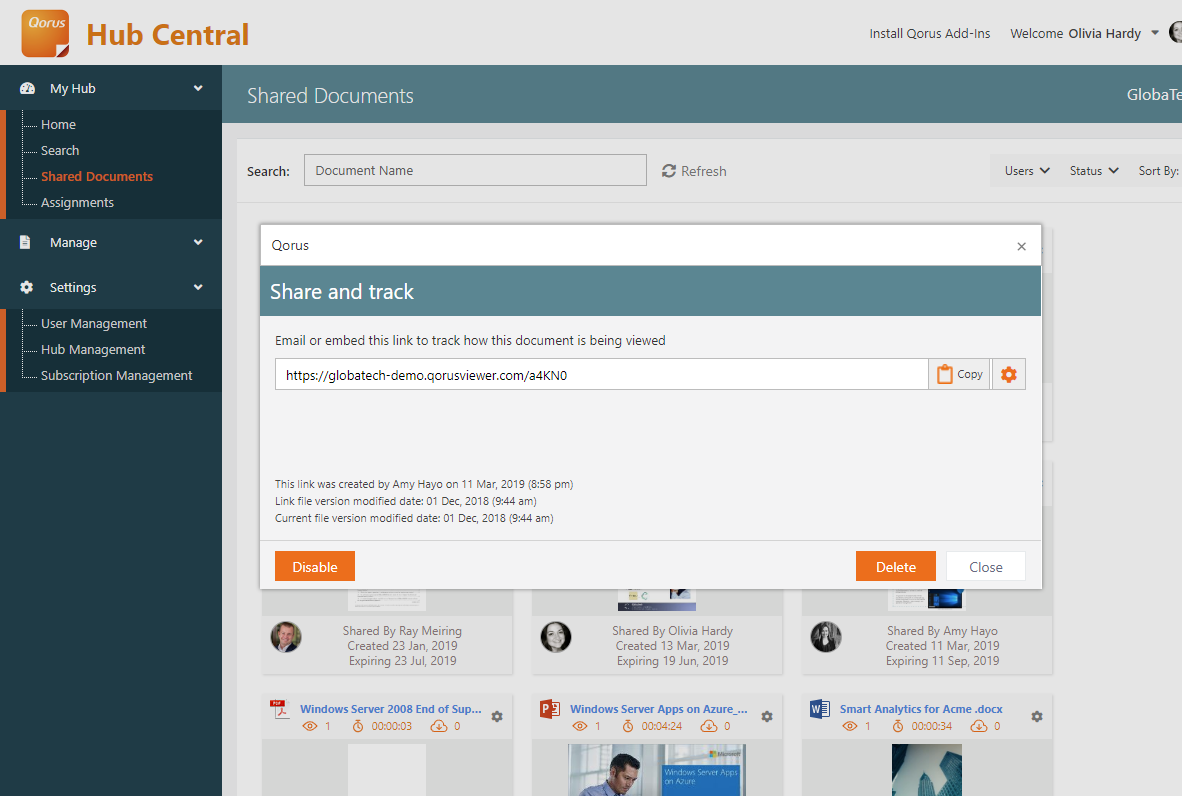Open Windows Server Apps on Azure document link
1182x796 pixels.
tap(659, 709)
